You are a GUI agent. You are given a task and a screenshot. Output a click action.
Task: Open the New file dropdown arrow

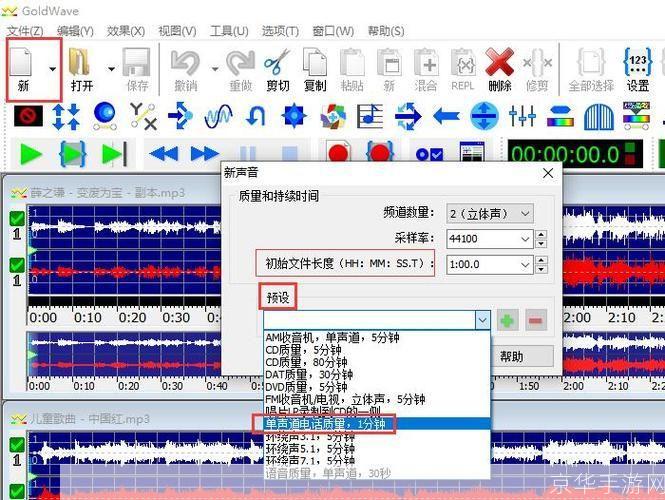pos(53,69)
